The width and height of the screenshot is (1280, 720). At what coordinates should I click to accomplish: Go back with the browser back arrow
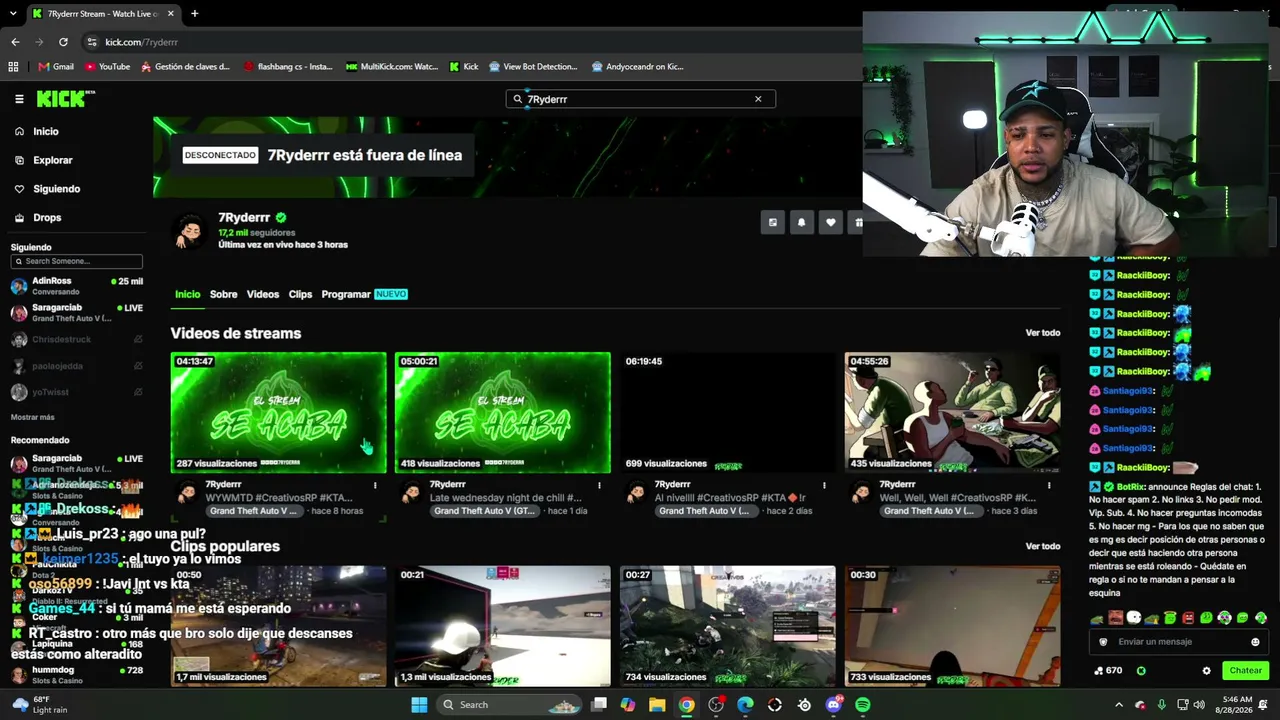15,42
